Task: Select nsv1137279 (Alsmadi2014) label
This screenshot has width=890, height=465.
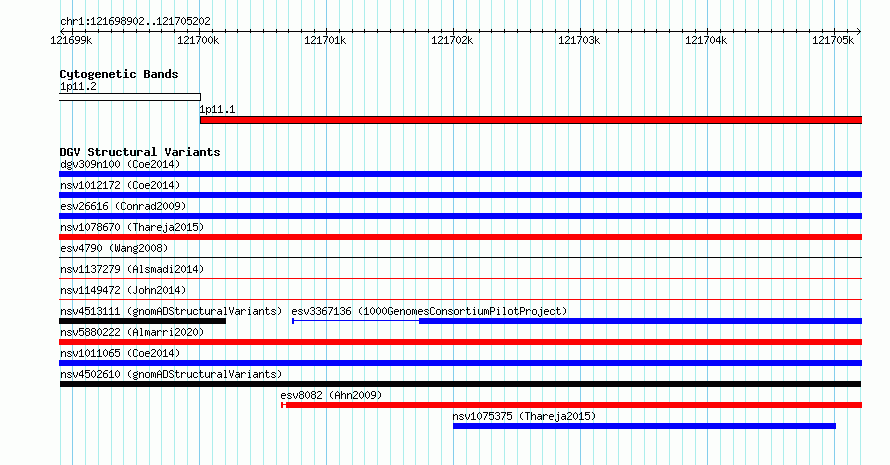Action: click(x=132, y=269)
